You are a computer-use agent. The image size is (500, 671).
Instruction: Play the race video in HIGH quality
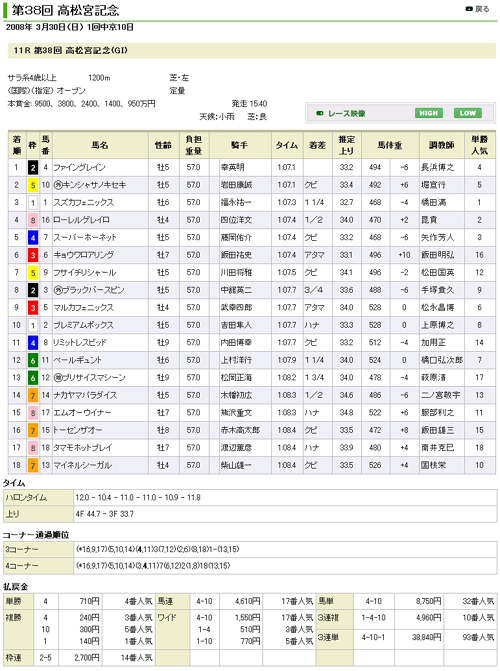tap(429, 113)
